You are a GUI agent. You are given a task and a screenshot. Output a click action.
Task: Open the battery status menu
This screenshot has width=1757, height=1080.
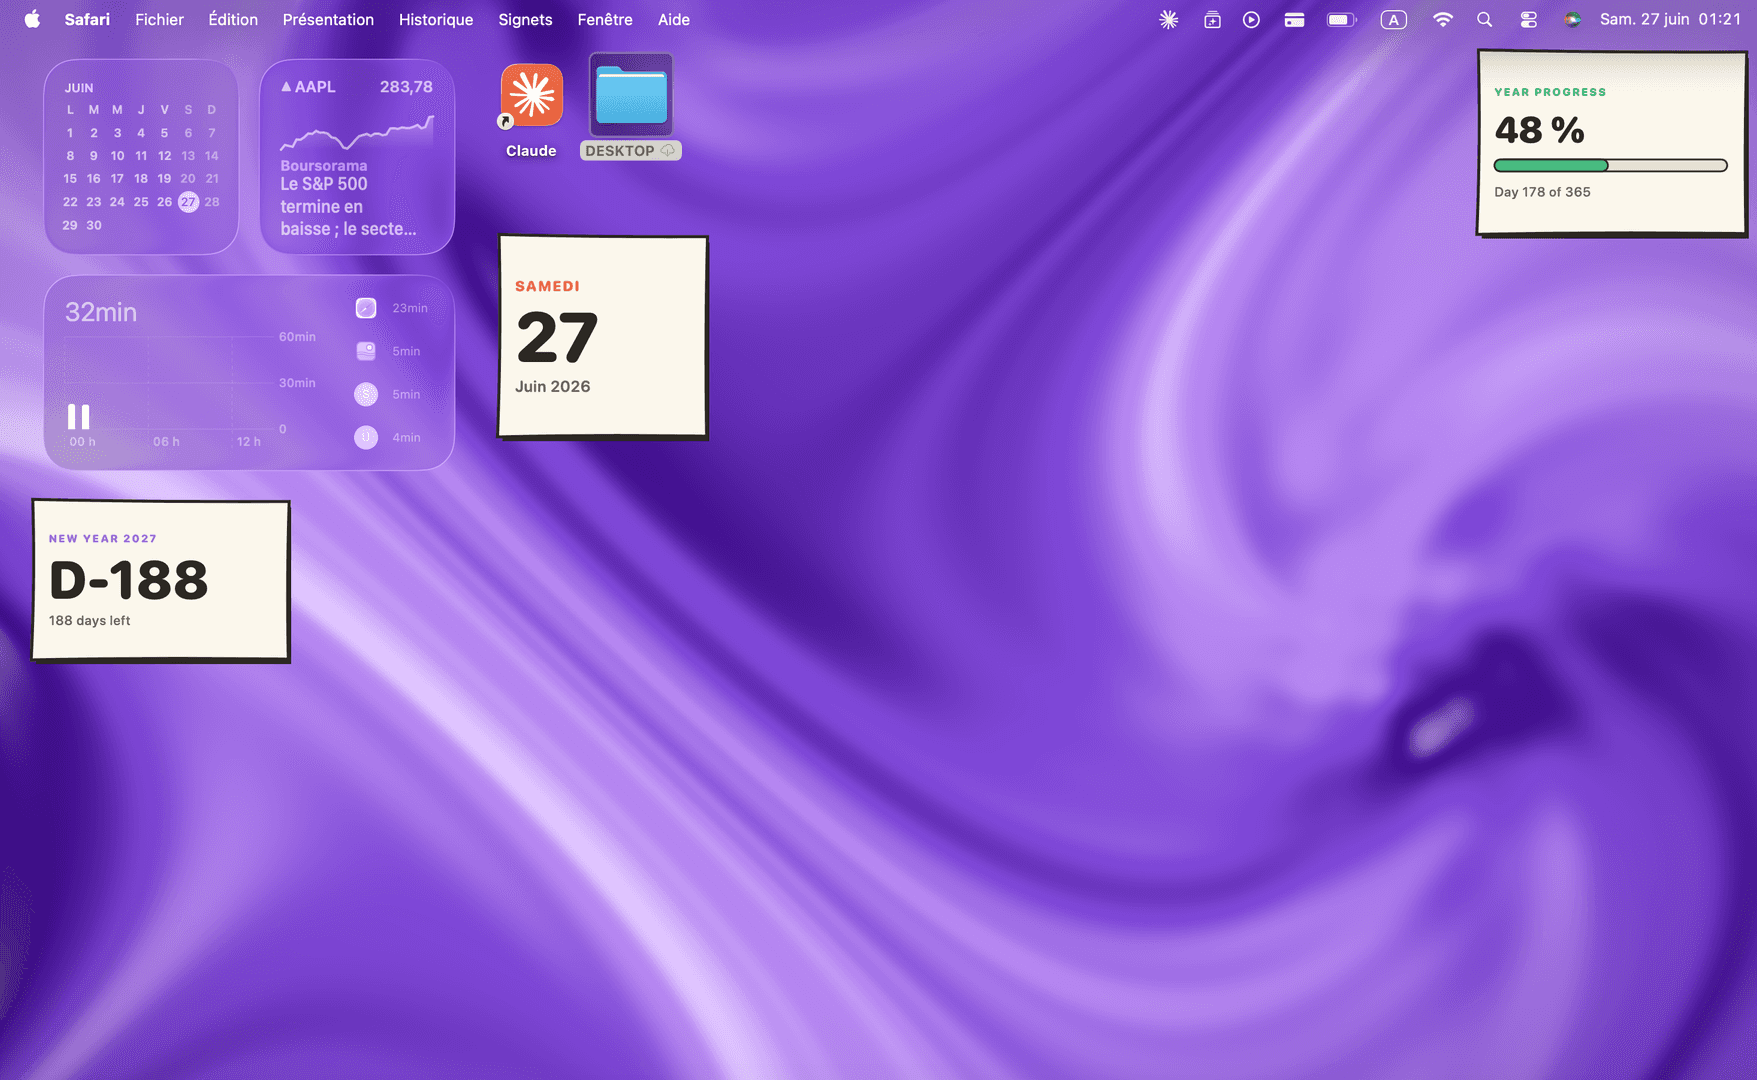point(1341,19)
